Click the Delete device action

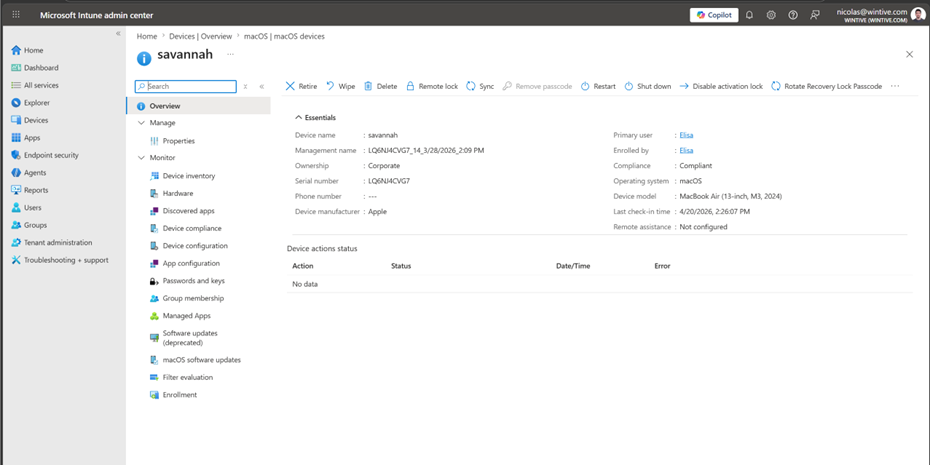(x=380, y=87)
